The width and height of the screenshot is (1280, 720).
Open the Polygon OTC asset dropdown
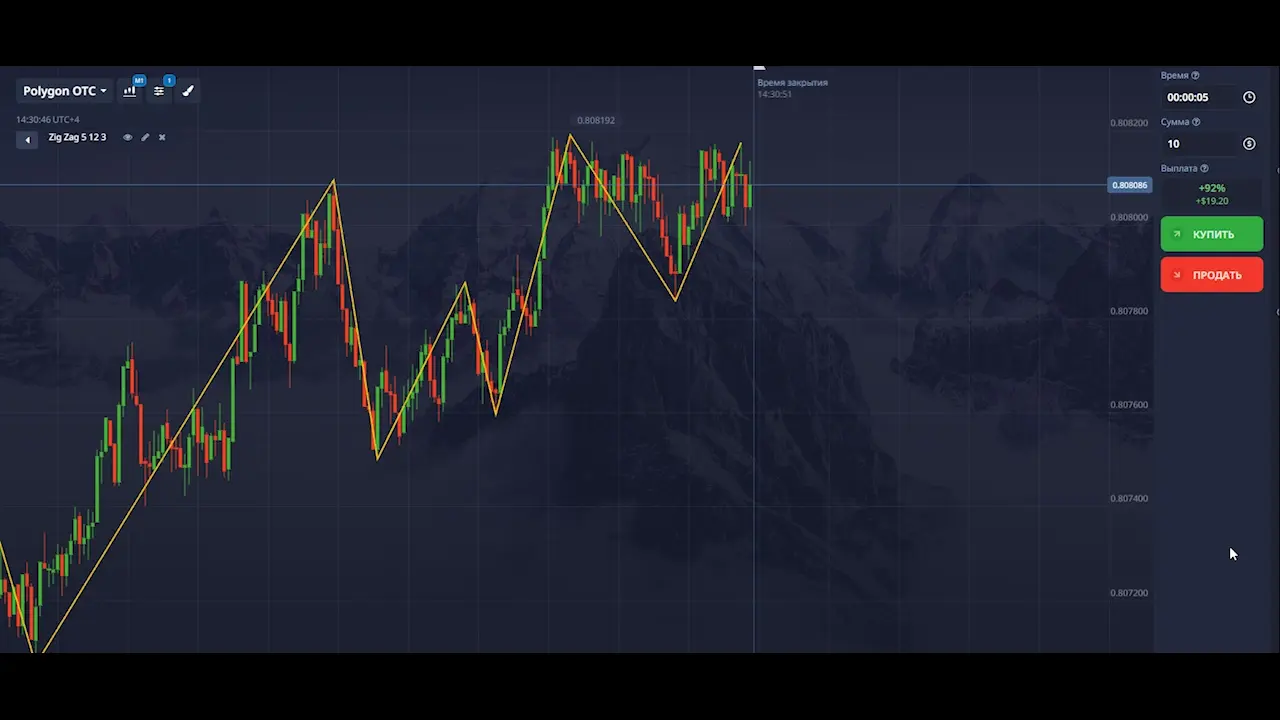click(x=65, y=91)
